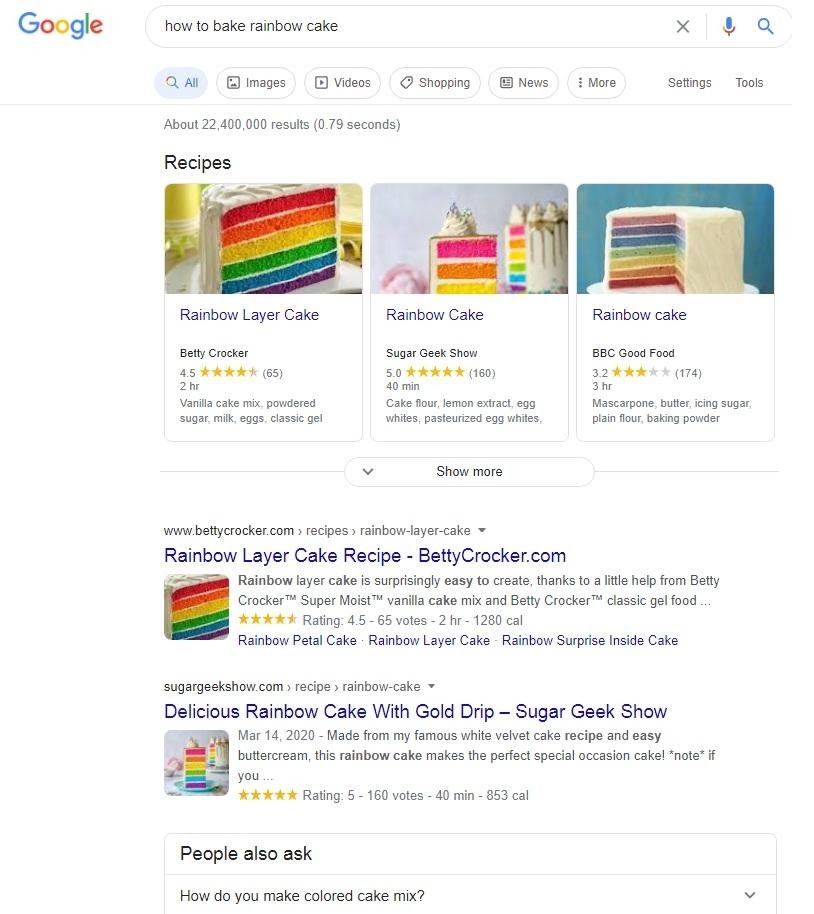Switch to the All results tab

pyautogui.click(x=180, y=83)
